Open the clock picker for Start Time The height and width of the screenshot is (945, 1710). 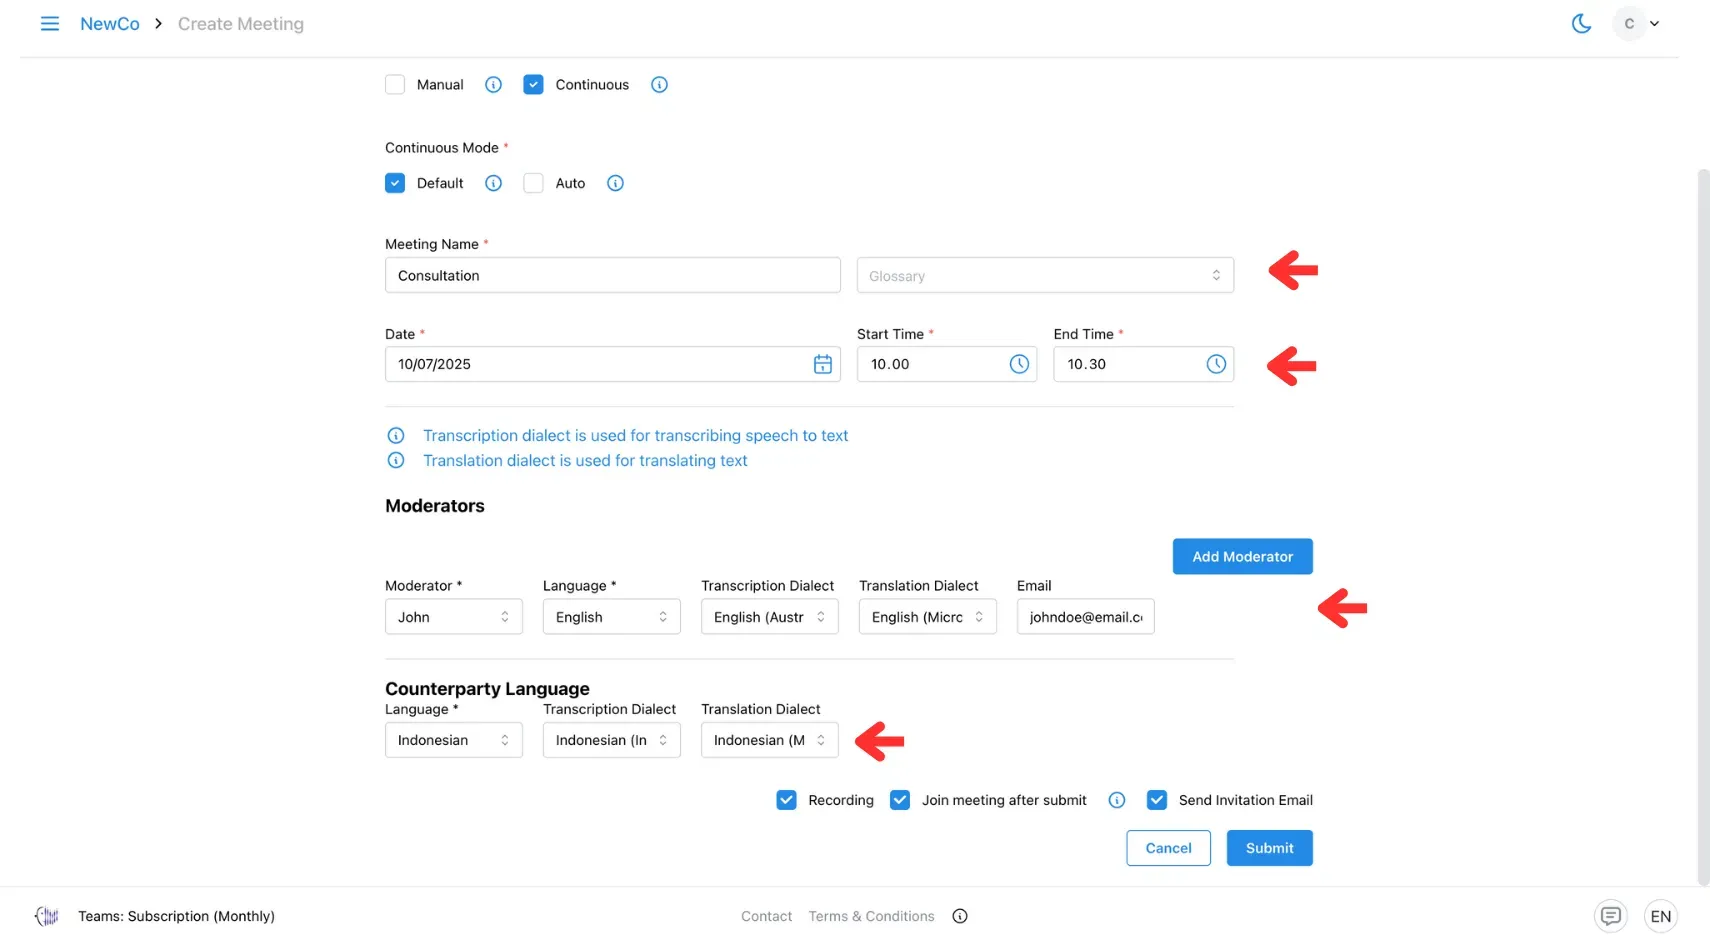(1019, 364)
